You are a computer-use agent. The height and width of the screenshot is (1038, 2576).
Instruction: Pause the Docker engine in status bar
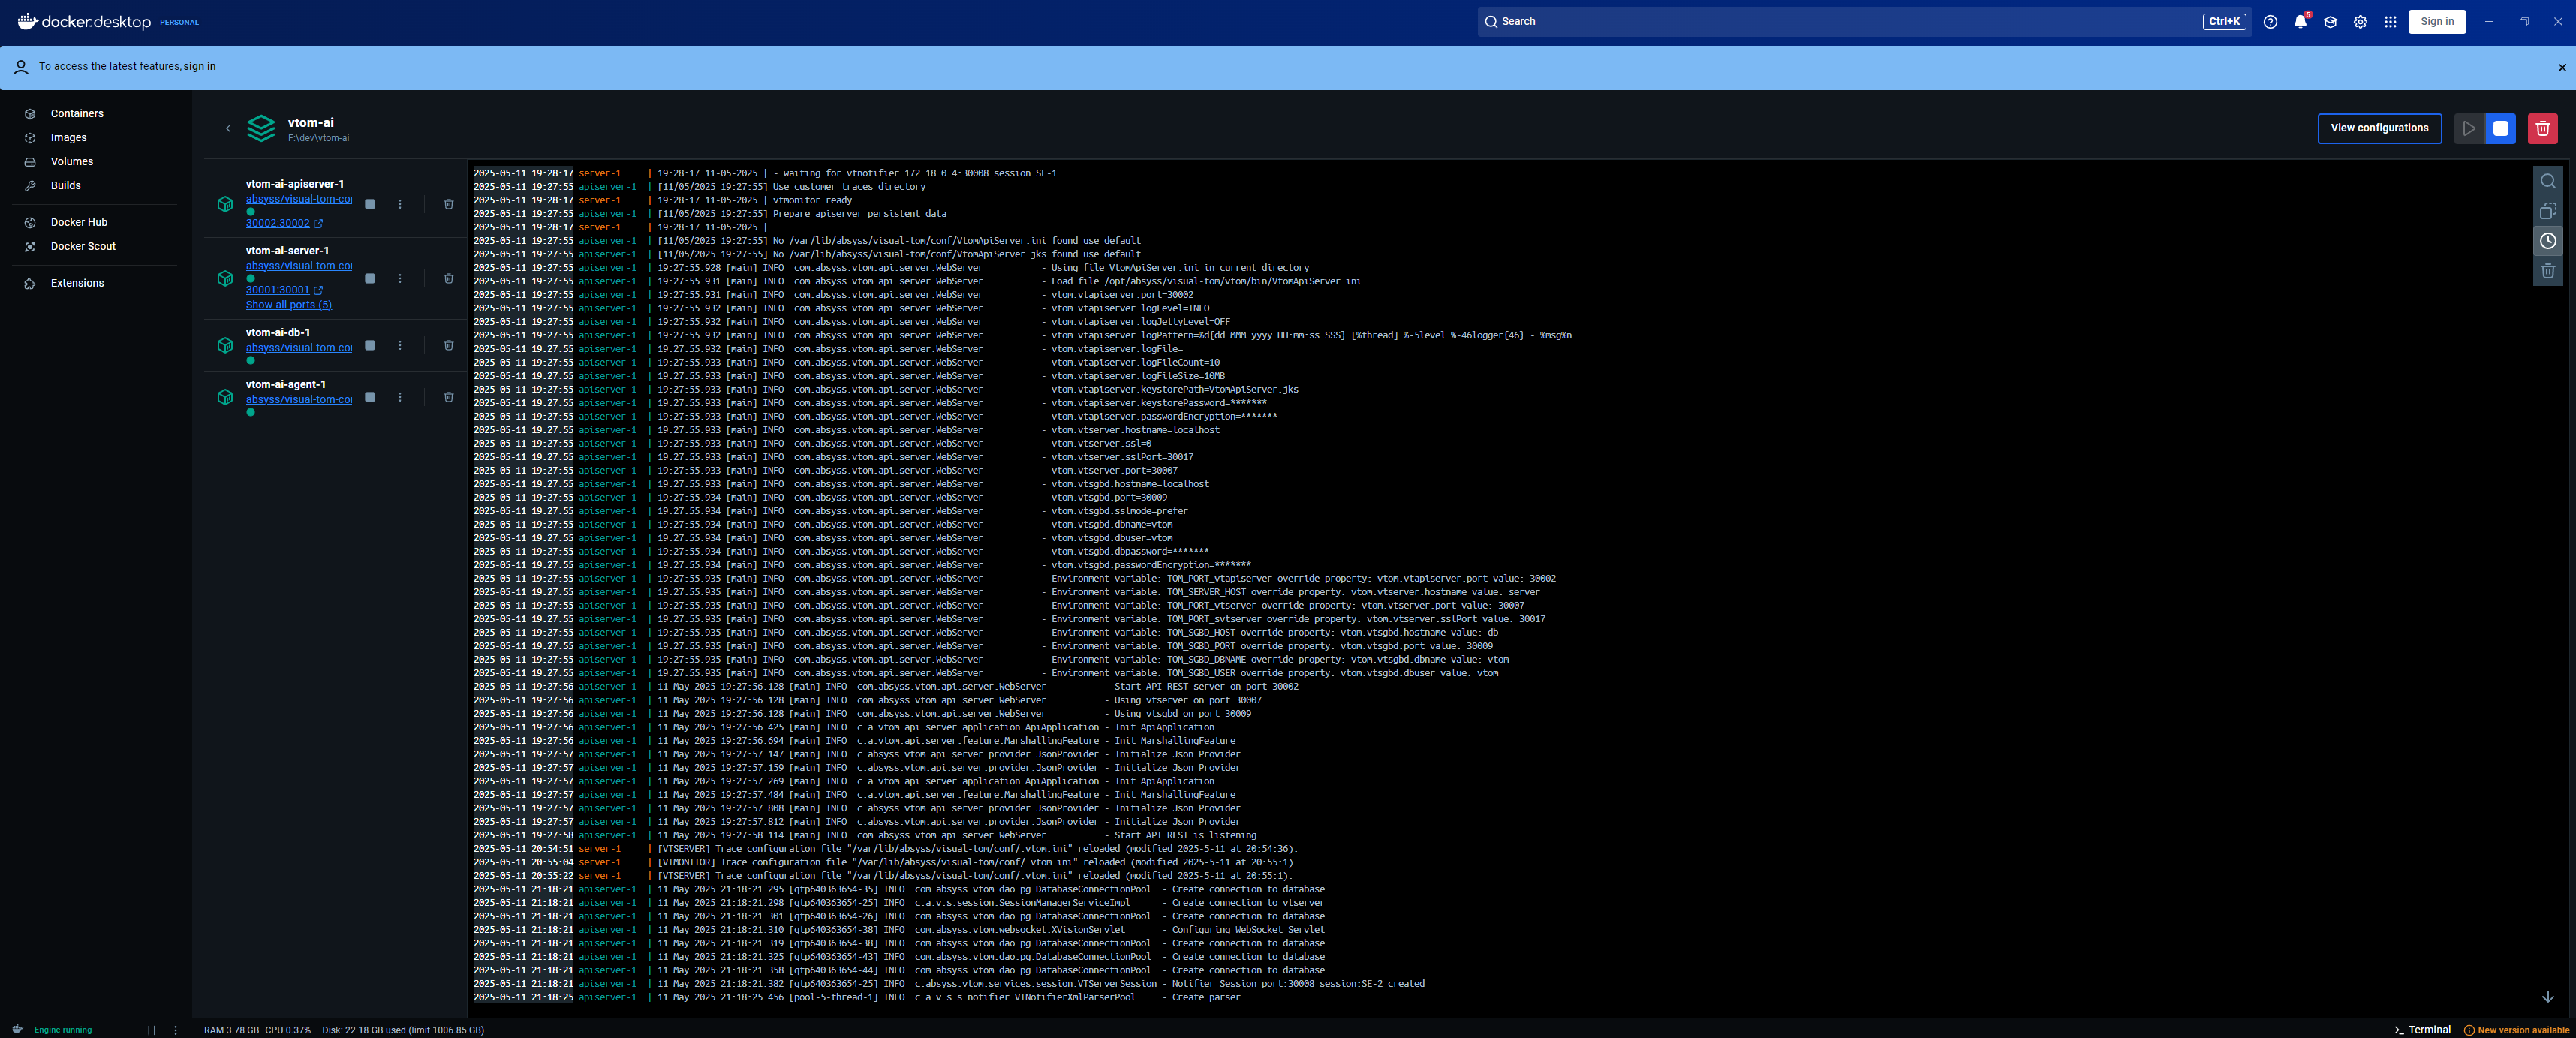click(x=152, y=1030)
